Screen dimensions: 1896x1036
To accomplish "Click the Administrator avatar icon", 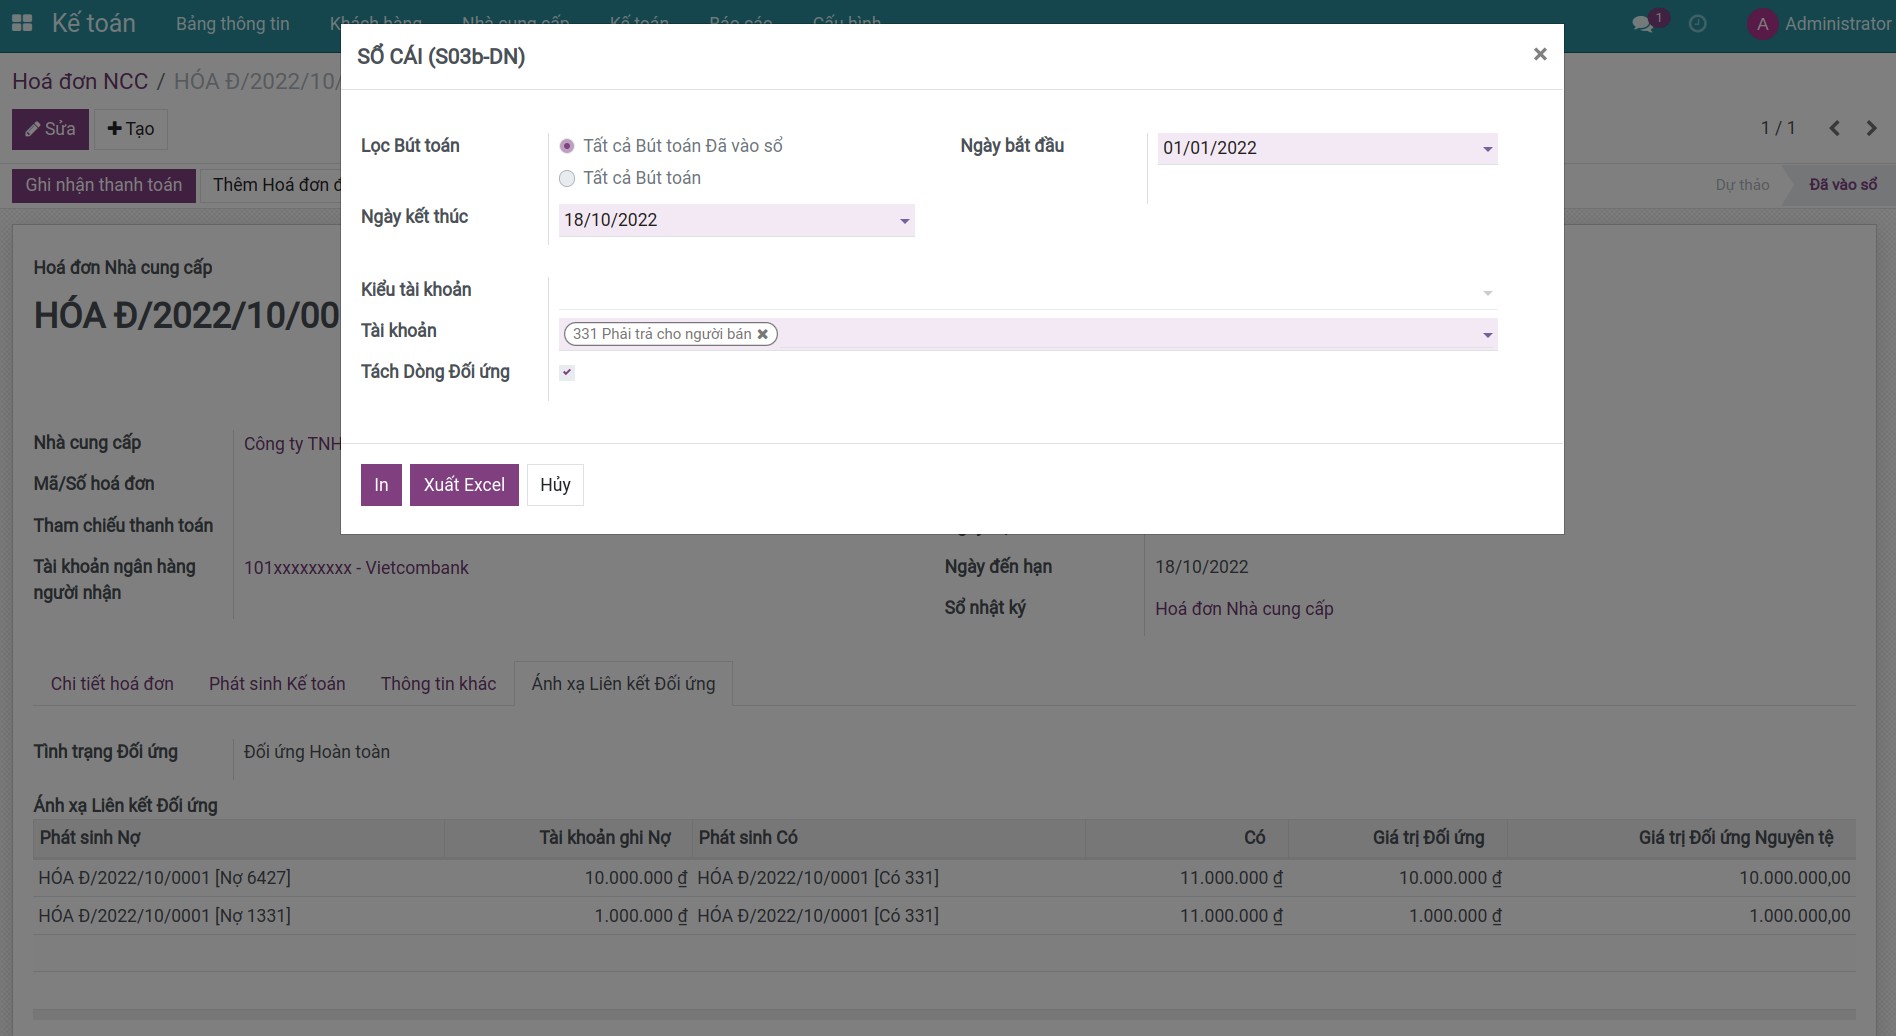I will pyautogui.click(x=1762, y=24).
